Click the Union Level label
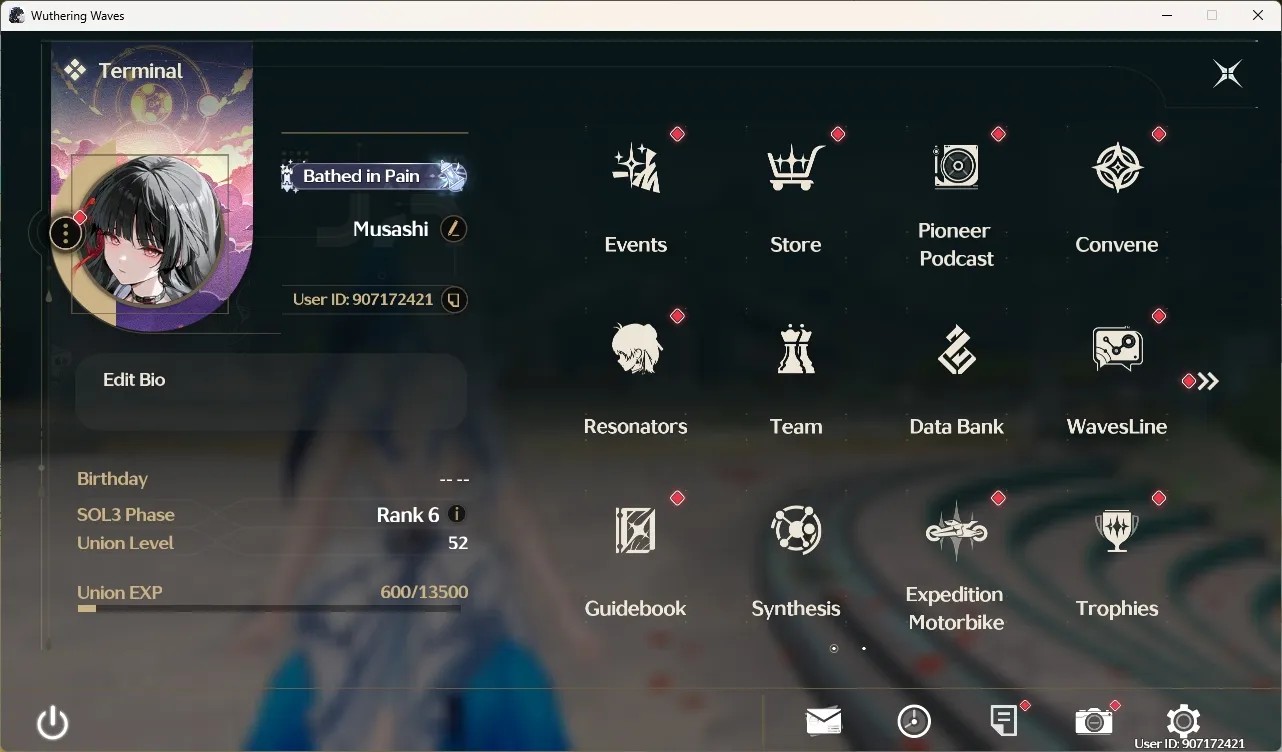The image size is (1282, 752). (126, 543)
